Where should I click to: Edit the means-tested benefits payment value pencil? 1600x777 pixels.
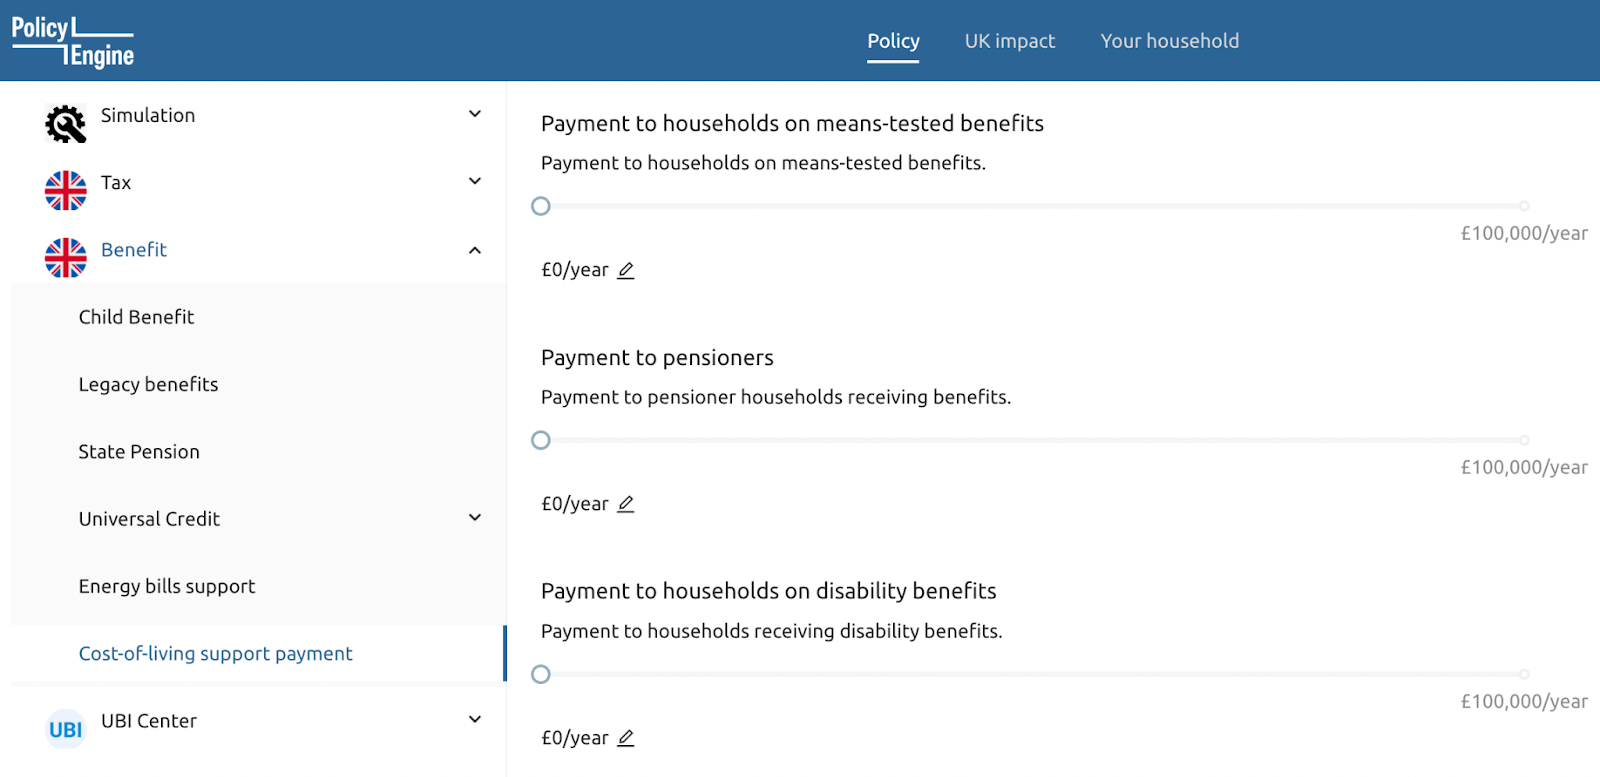[626, 270]
